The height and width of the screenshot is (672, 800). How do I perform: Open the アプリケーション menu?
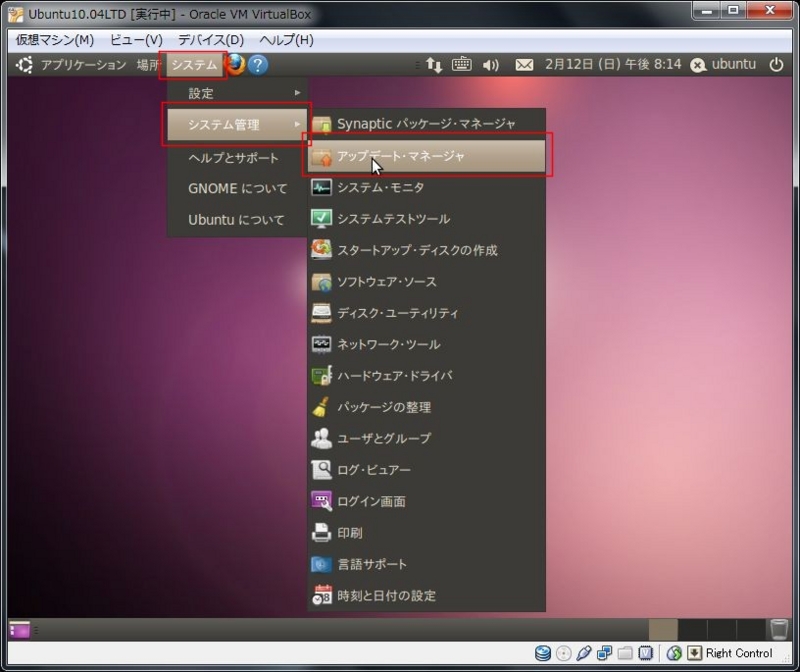(84, 65)
